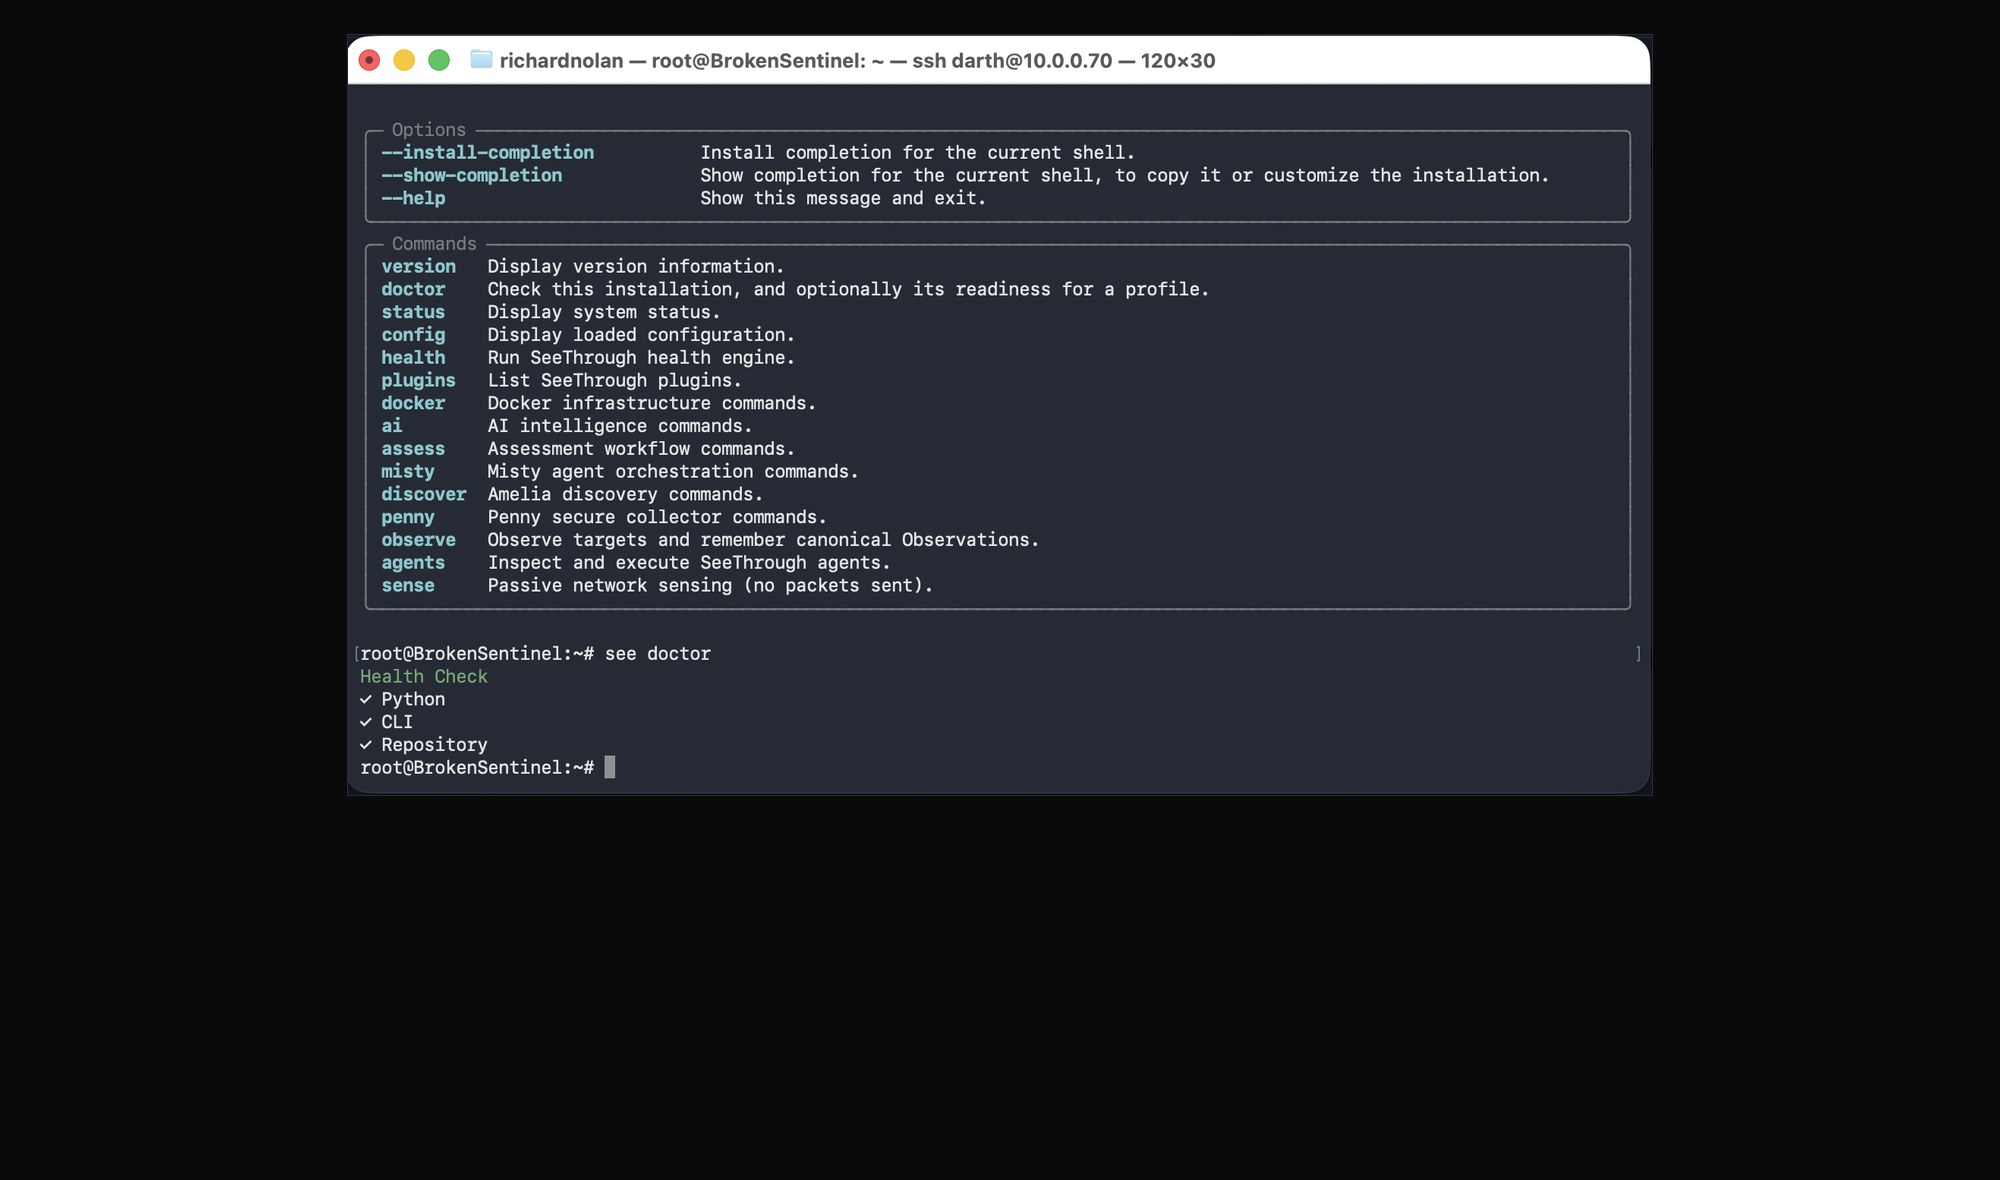Image resolution: width=2000 pixels, height=1180 pixels.
Task: Click the checkmark beside Repository
Action: pyautogui.click(x=366, y=745)
